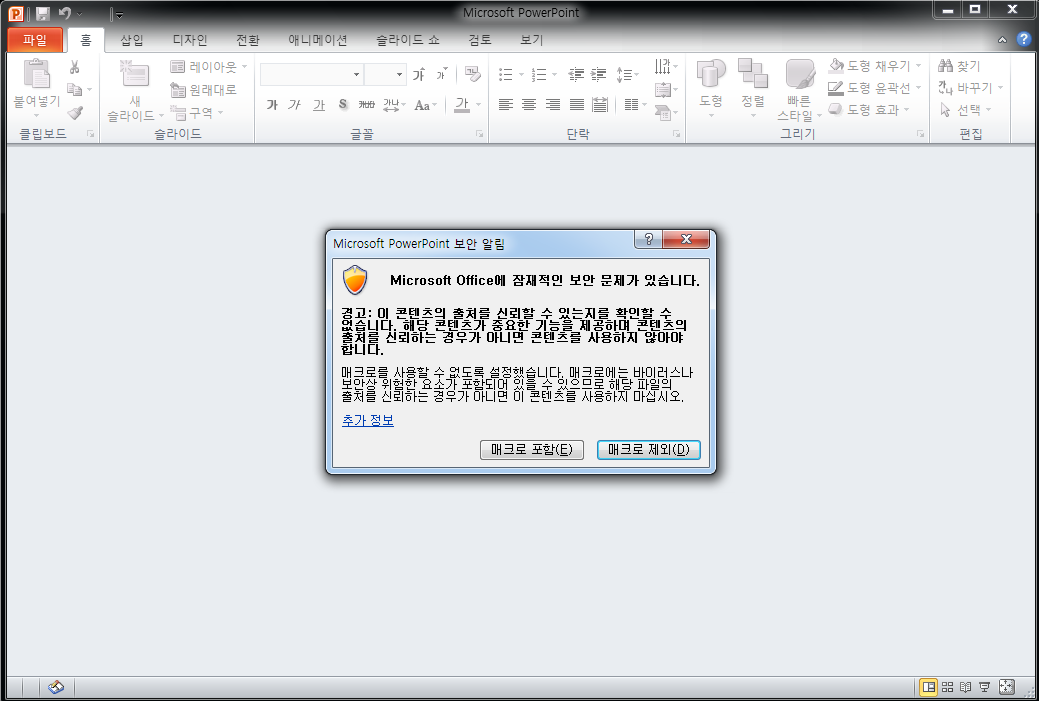Screen dimensions: 1039x701
Task: Toggle text Shadow S button
Action: [x=343, y=105]
